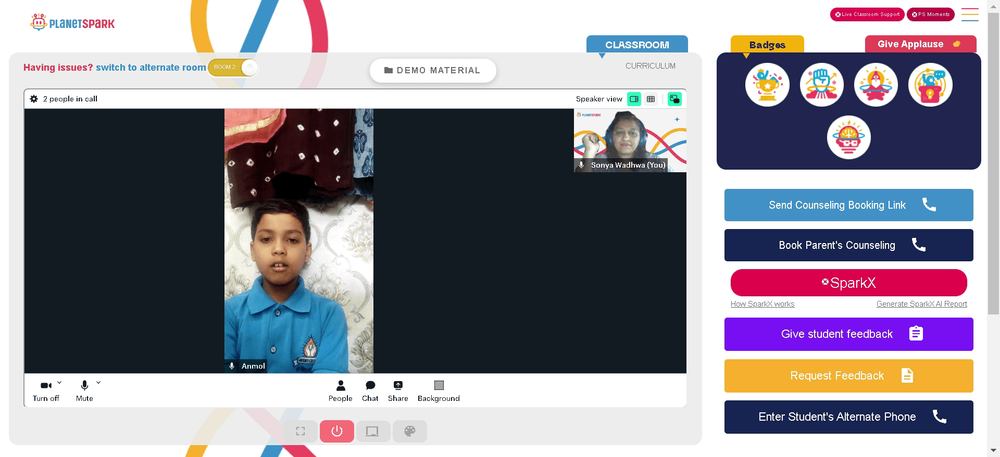Click Give student feedback
Screen dimensions: 1000x457
click(x=848, y=334)
